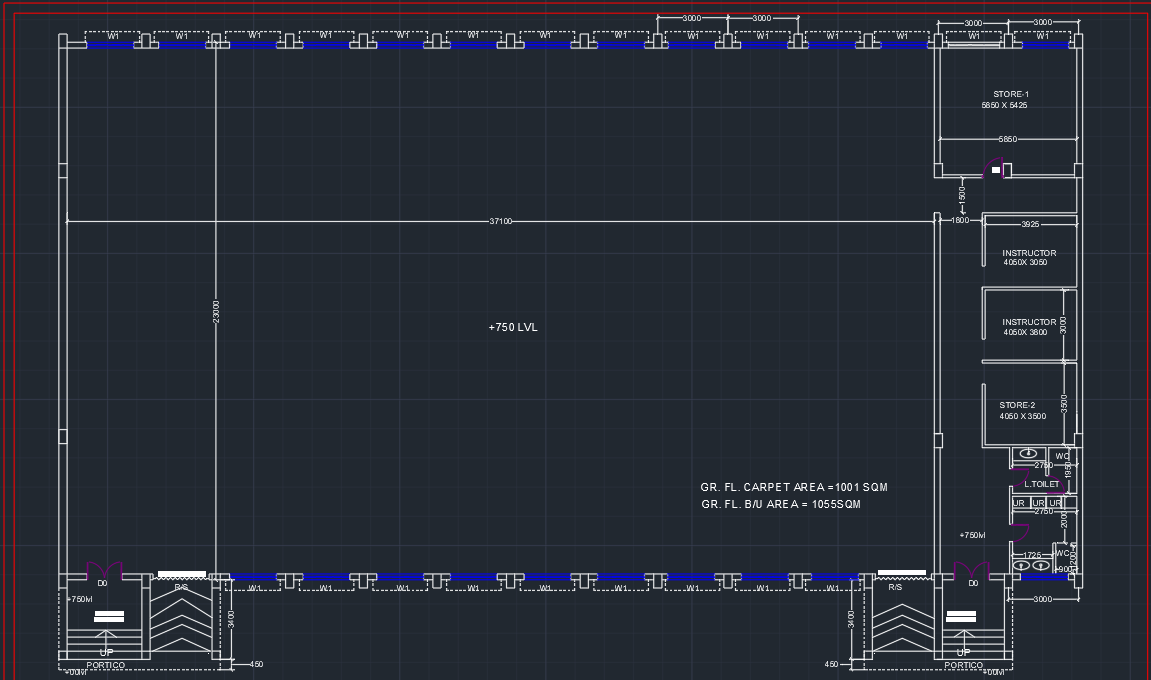This screenshot has width=1151, height=680.
Task: Select the STORE-1 room label
Action: (x=1011, y=94)
